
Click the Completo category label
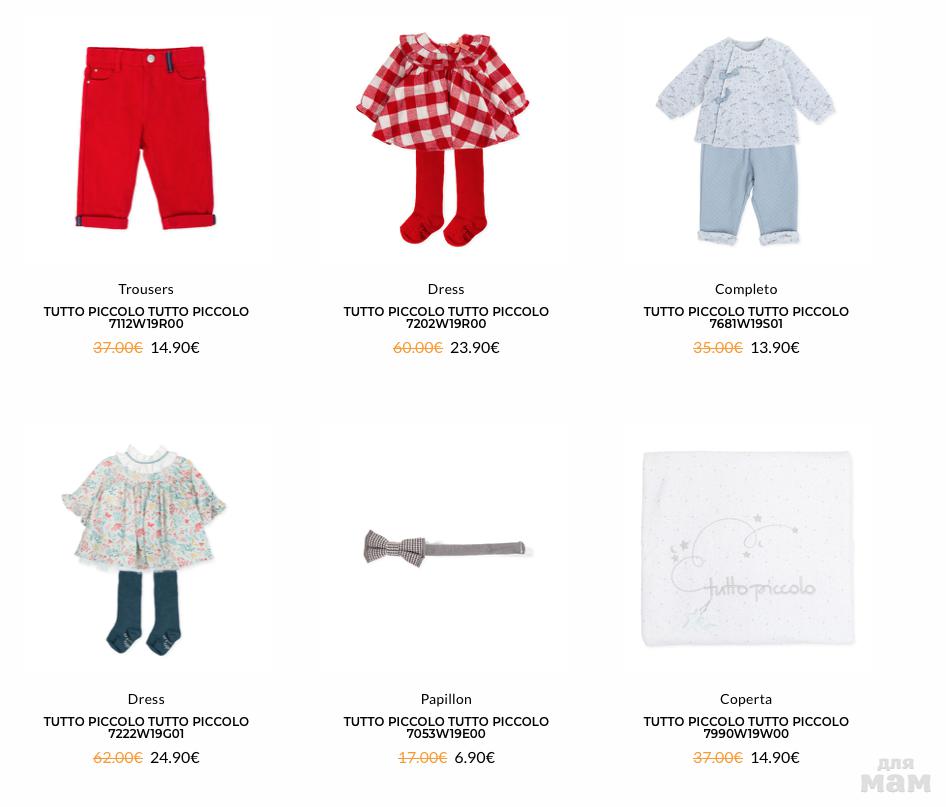746,289
